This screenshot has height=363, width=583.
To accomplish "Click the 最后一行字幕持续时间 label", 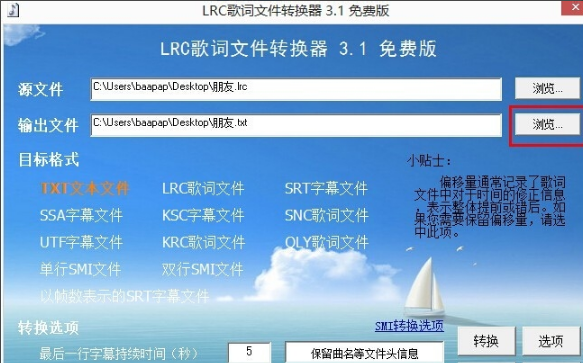I will (119, 353).
